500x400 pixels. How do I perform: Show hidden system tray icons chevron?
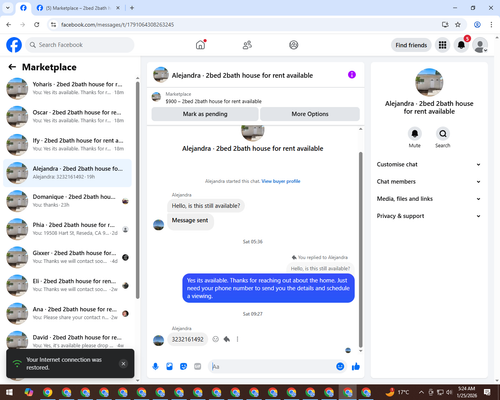(421, 392)
